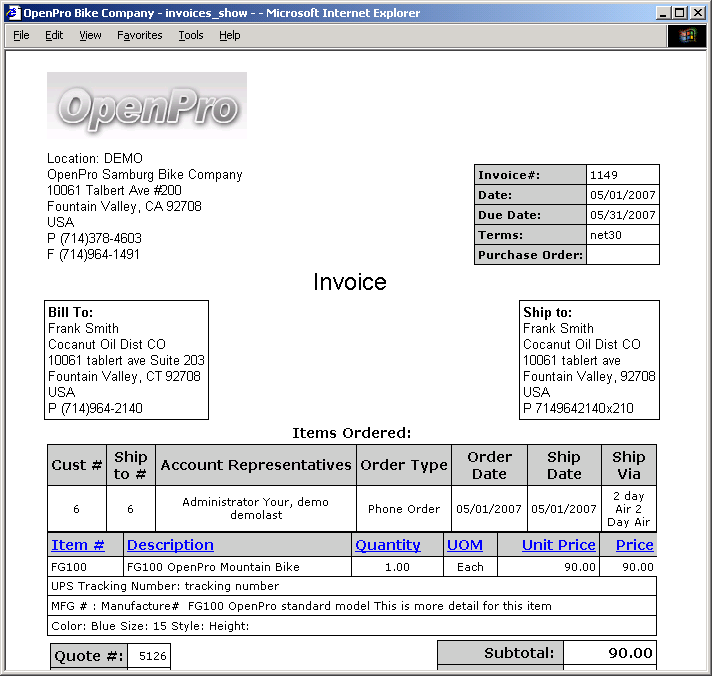The height and width of the screenshot is (676, 712).
Task: Click the Quote number 5126 field
Action: tap(153, 656)
